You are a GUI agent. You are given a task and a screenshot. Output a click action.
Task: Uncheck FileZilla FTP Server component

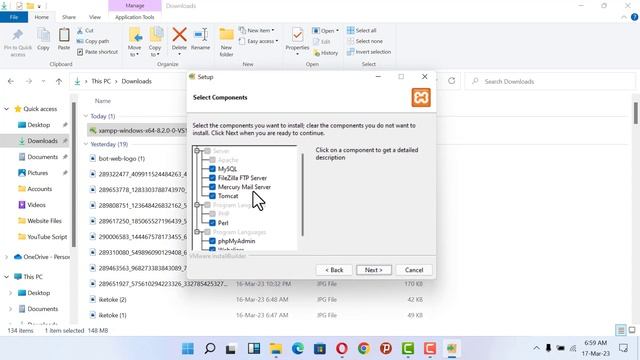(212, 178)
